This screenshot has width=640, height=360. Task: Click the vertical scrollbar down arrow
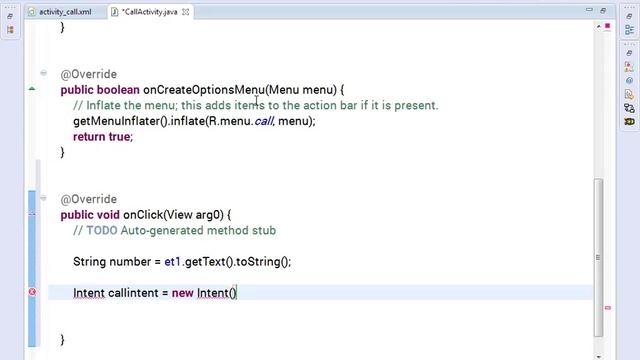[x=598, y=356]
